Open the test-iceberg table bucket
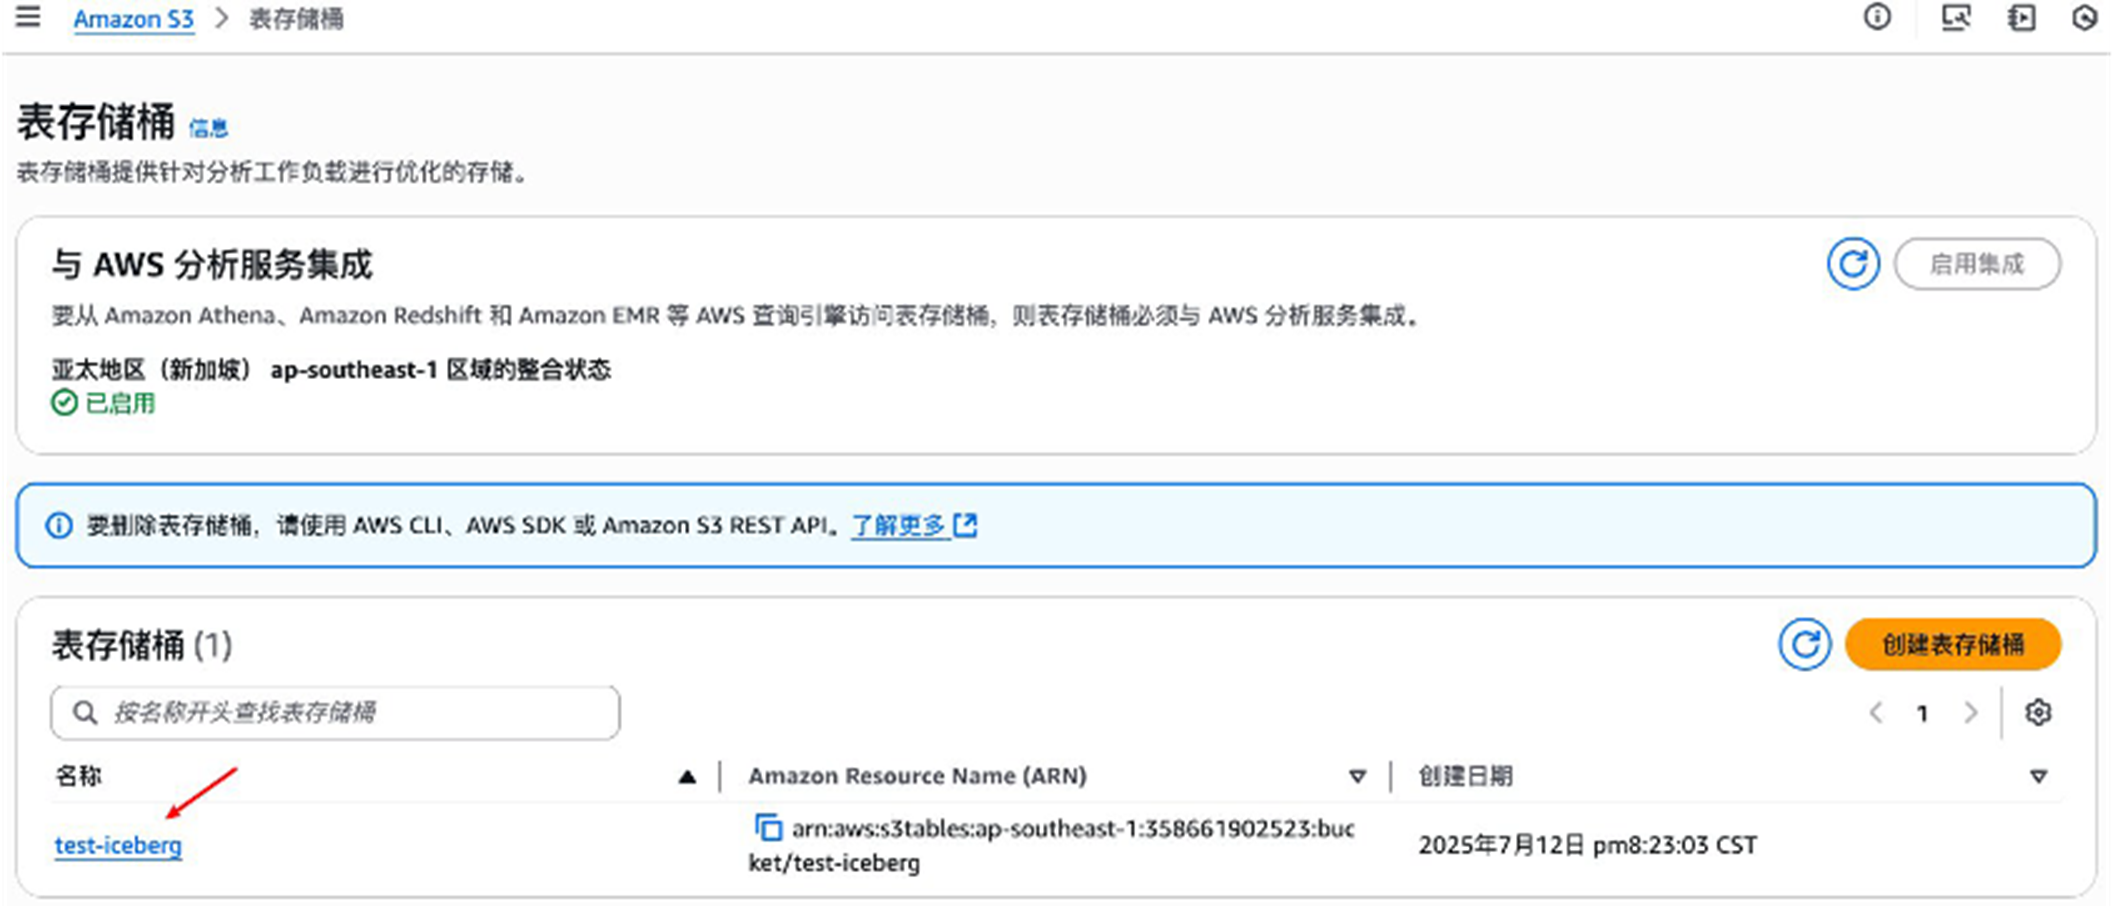The image size is (2113, 906). [118, 845]
